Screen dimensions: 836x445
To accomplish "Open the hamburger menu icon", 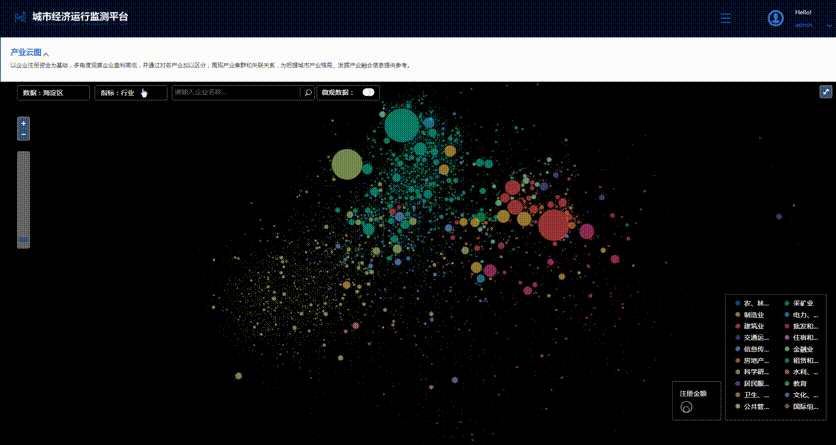I will (x=725, y=18).
